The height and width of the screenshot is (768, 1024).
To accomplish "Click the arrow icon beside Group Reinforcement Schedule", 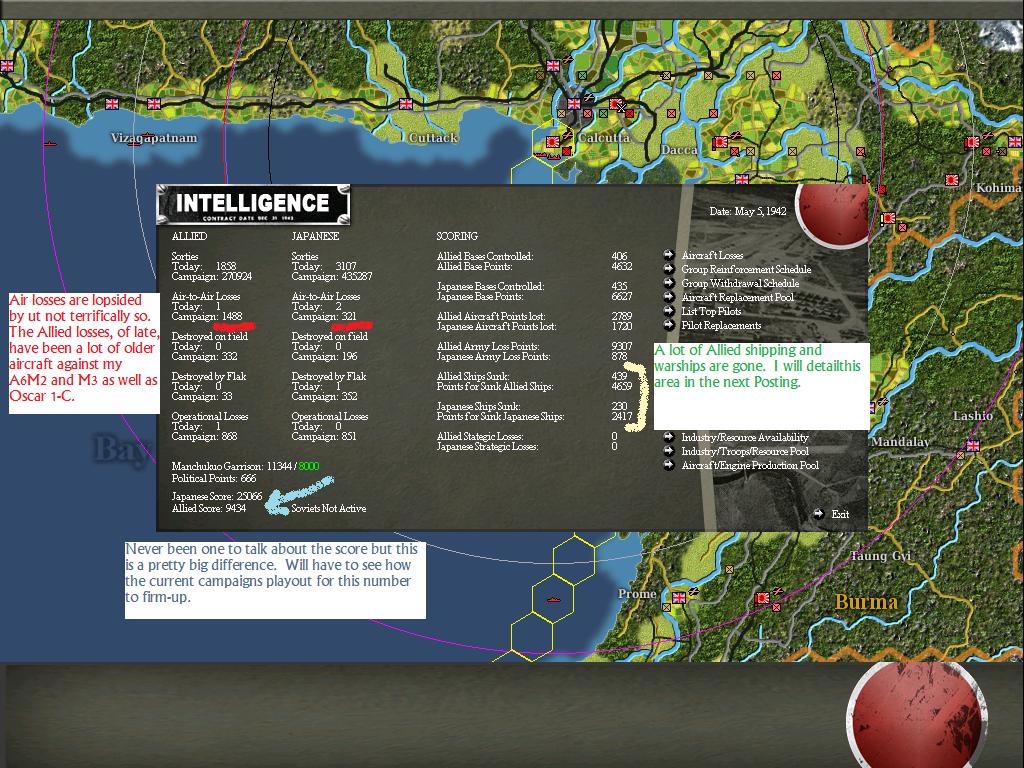I will coord(669,269).
